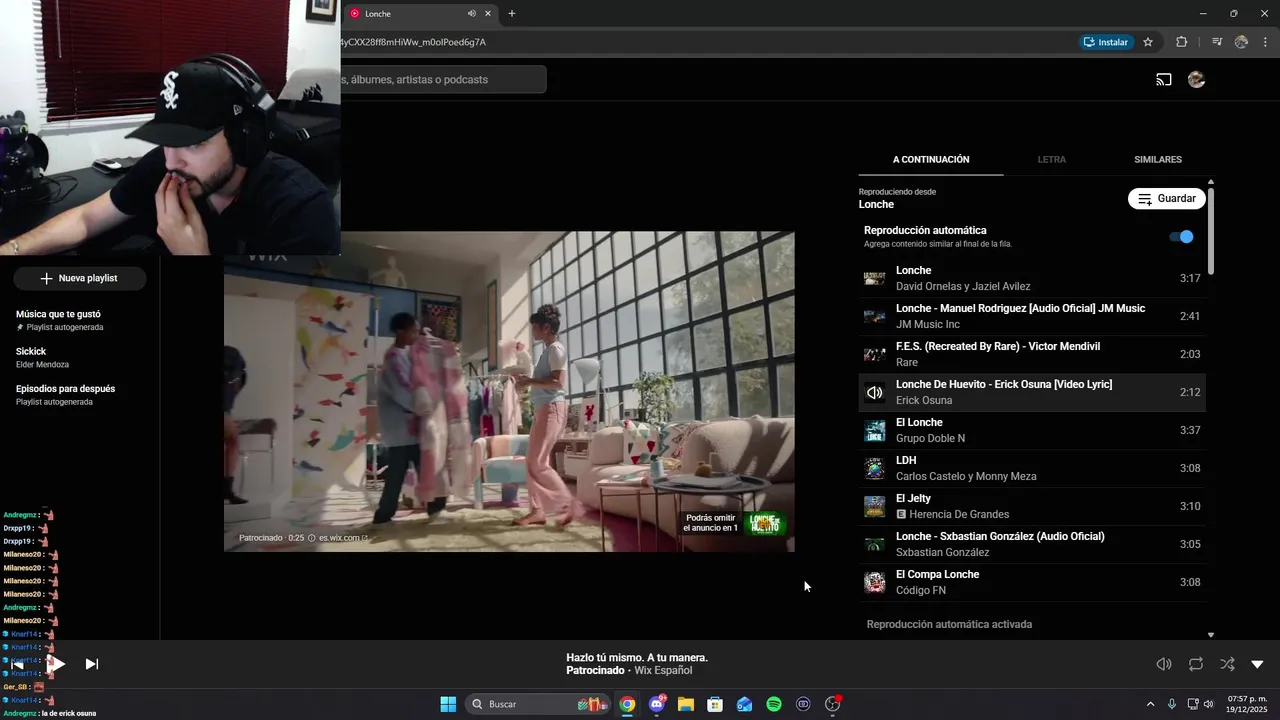Click the Cast to device icon
The image size is (1280, 720).
[x=1164, y=80]
